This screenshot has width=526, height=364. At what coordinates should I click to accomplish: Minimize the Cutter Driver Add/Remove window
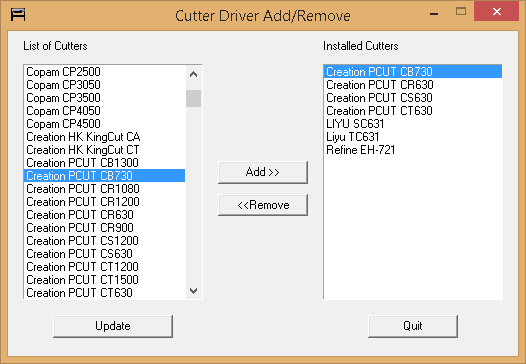434,13
